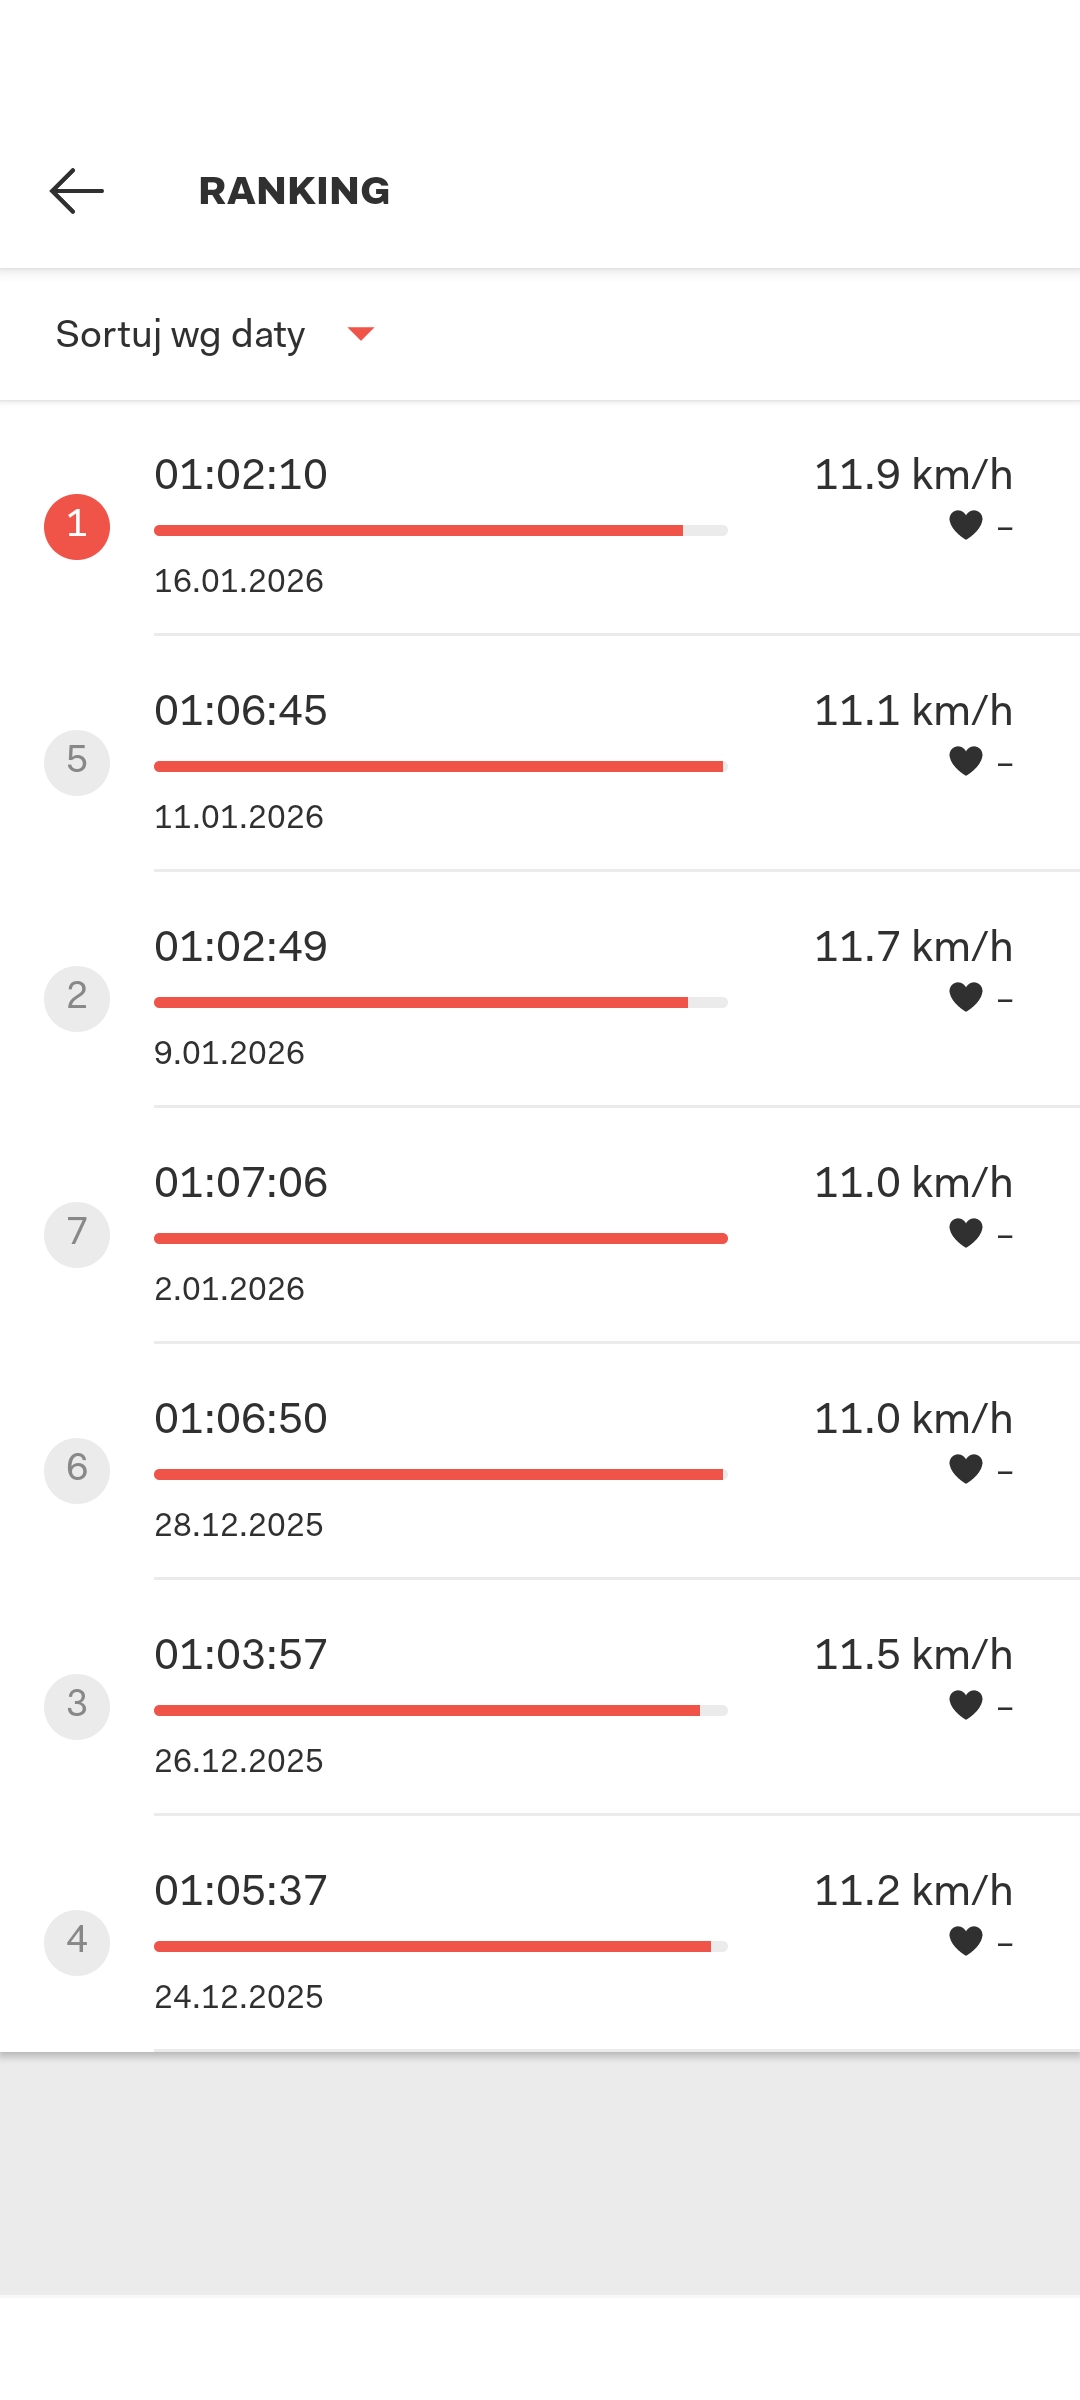
Task: Click the progress bar for 01:02:49
Action: click(440, 1002)
